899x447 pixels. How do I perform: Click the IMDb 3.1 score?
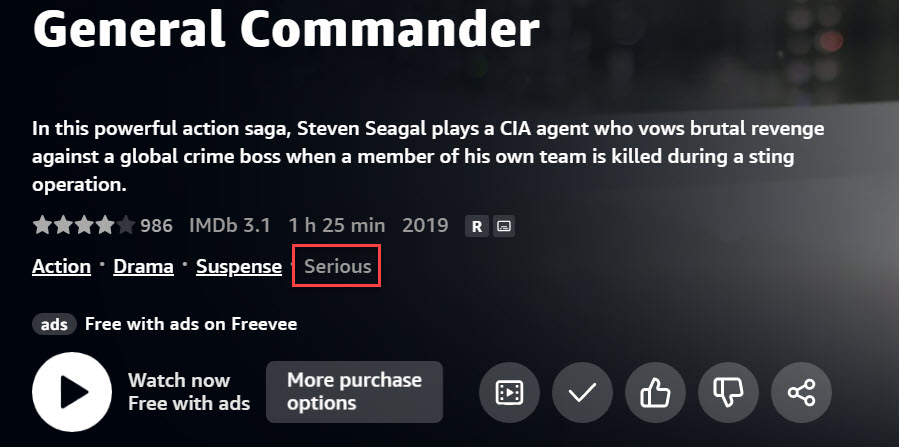(x=230, y=226)
